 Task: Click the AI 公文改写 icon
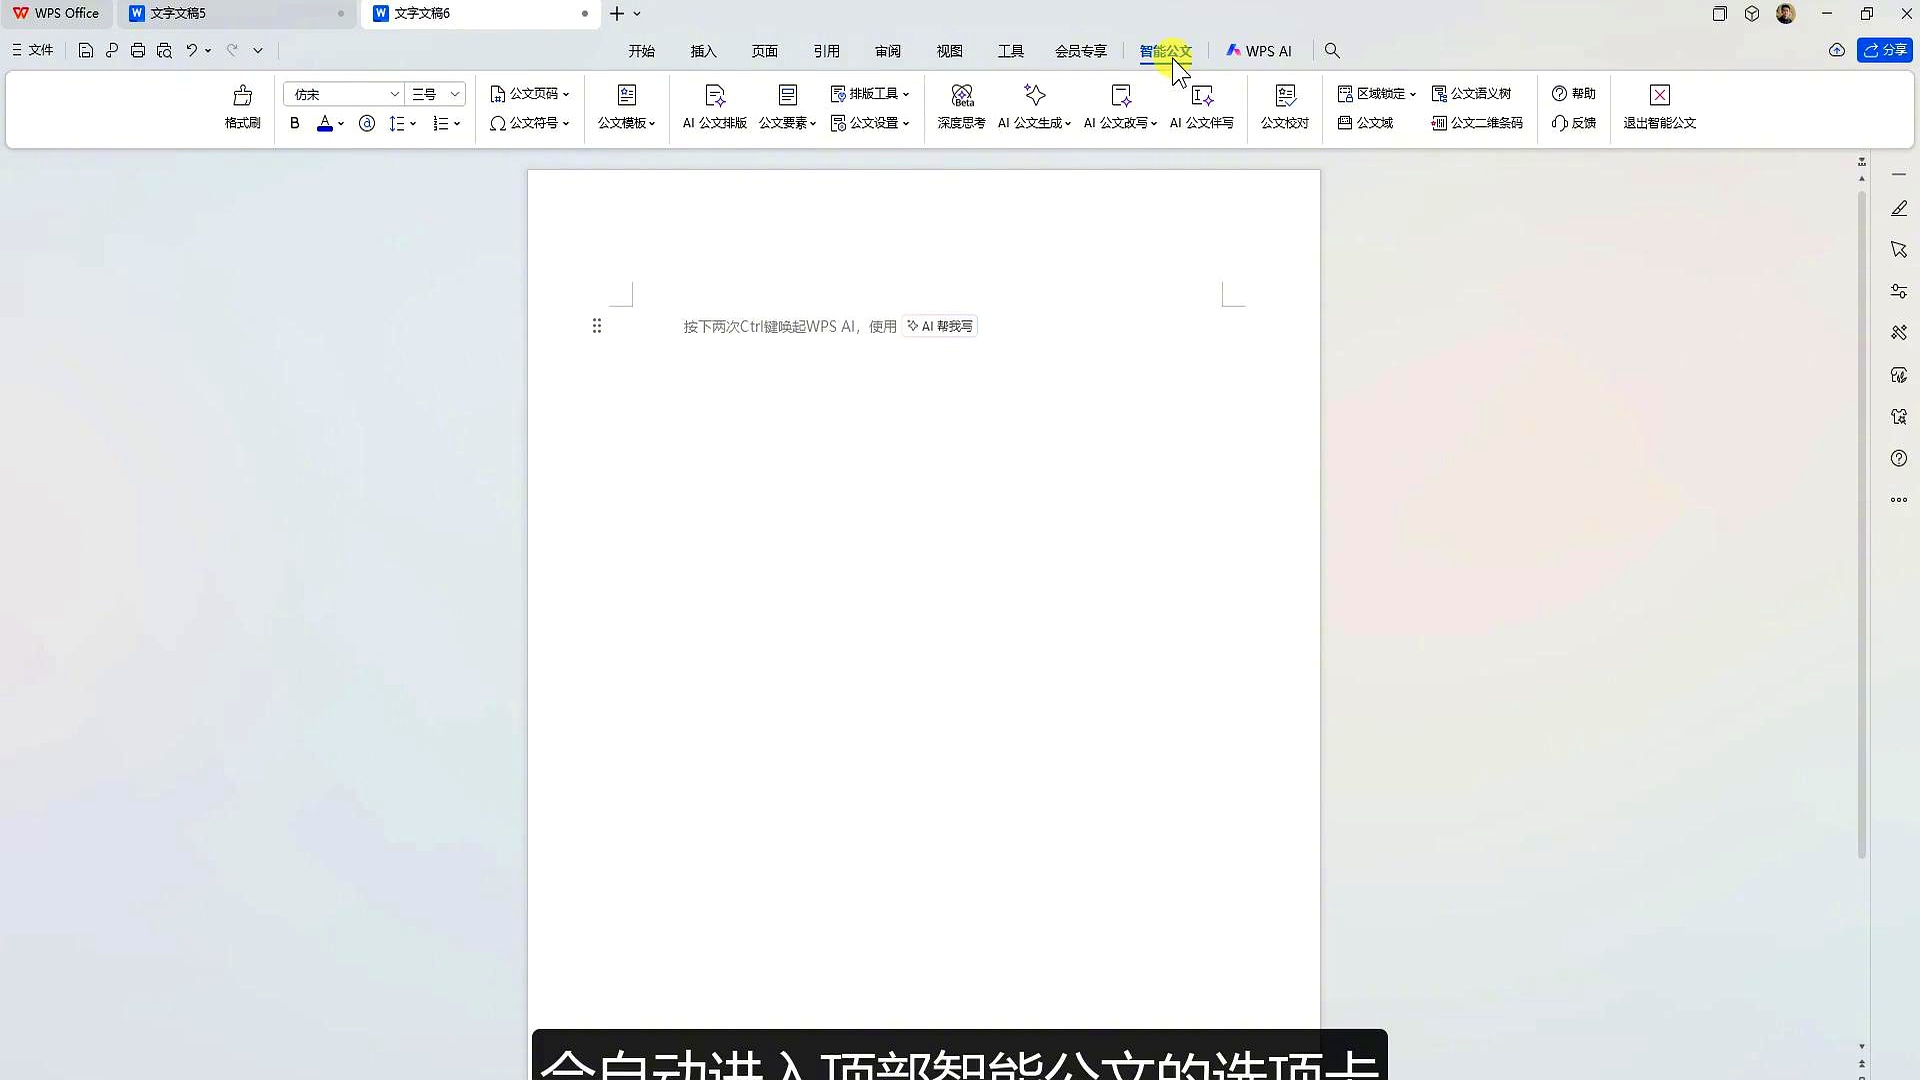coord(1120,96)
